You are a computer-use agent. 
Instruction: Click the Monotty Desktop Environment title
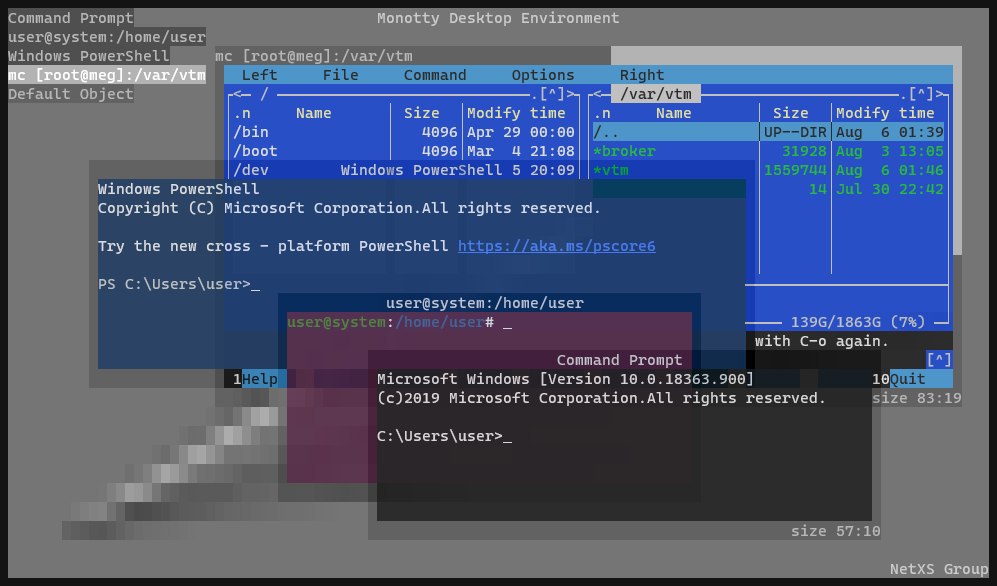498,18
